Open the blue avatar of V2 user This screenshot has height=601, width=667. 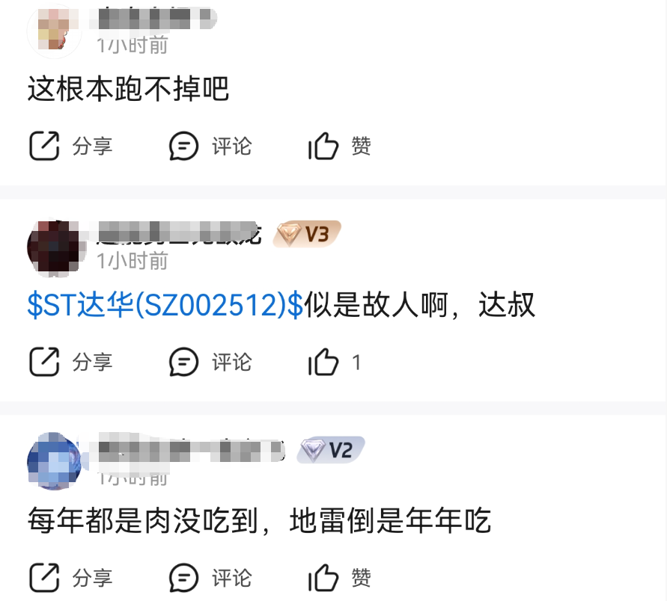(54, 461)
